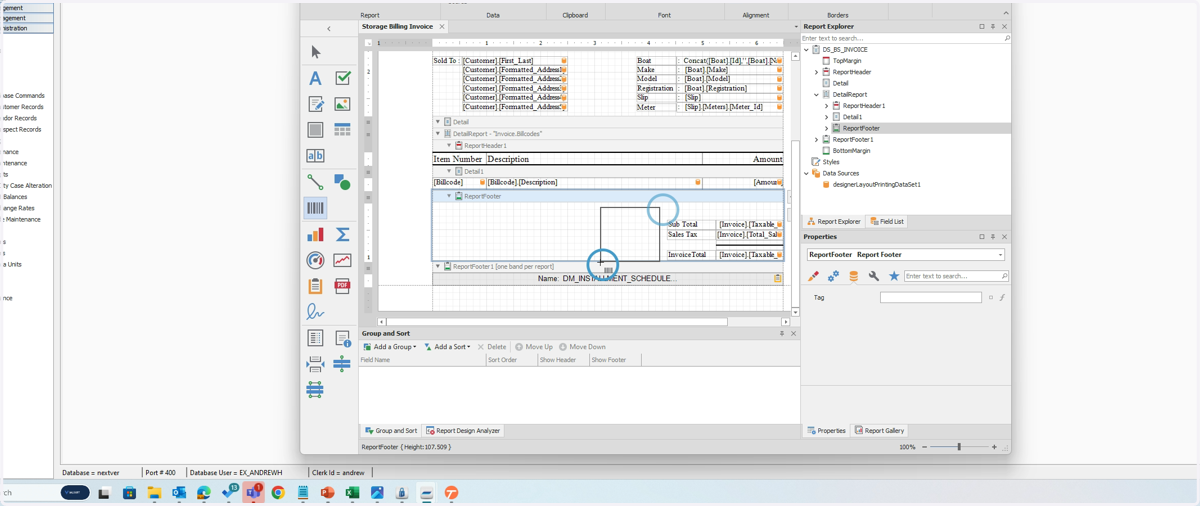
Task: Show Miscellaneous properties via wrench icon
Action: pos(873,276)
